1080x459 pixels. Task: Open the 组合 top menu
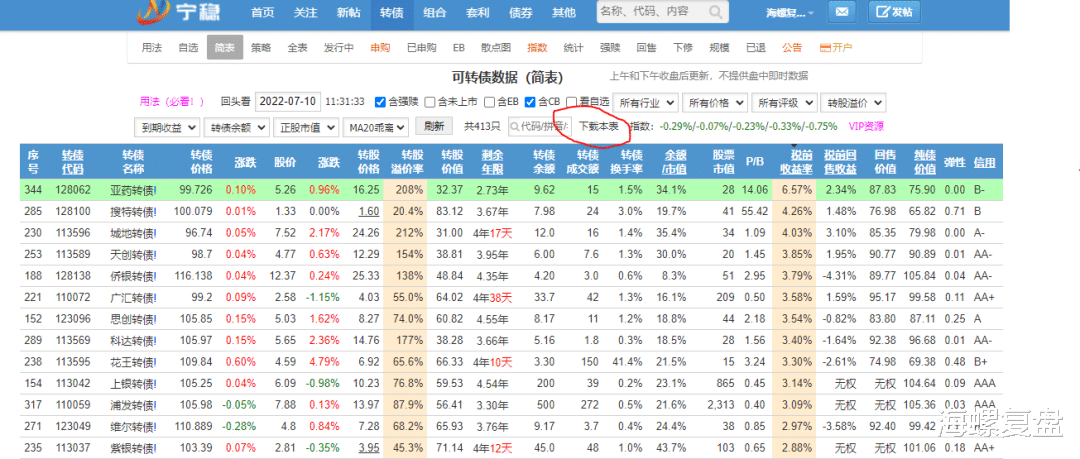[435, 12]
